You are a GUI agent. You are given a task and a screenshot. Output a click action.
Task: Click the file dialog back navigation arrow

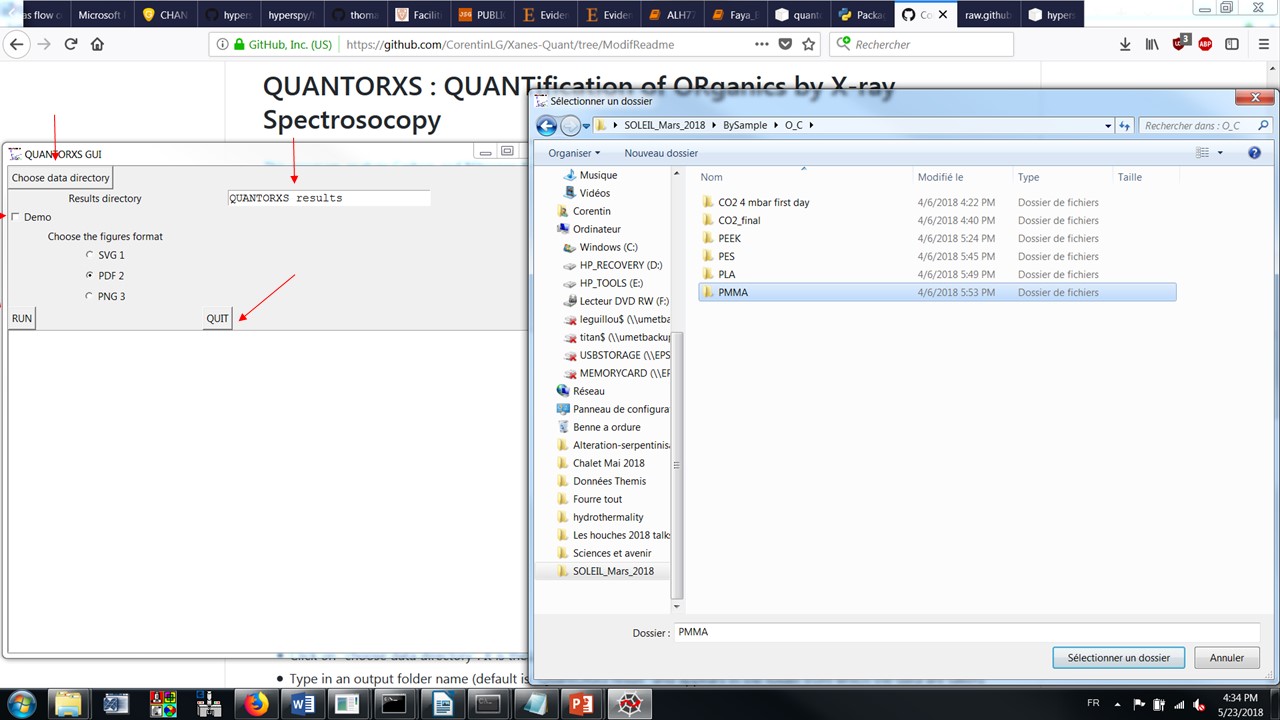click(x=546, y=126)
